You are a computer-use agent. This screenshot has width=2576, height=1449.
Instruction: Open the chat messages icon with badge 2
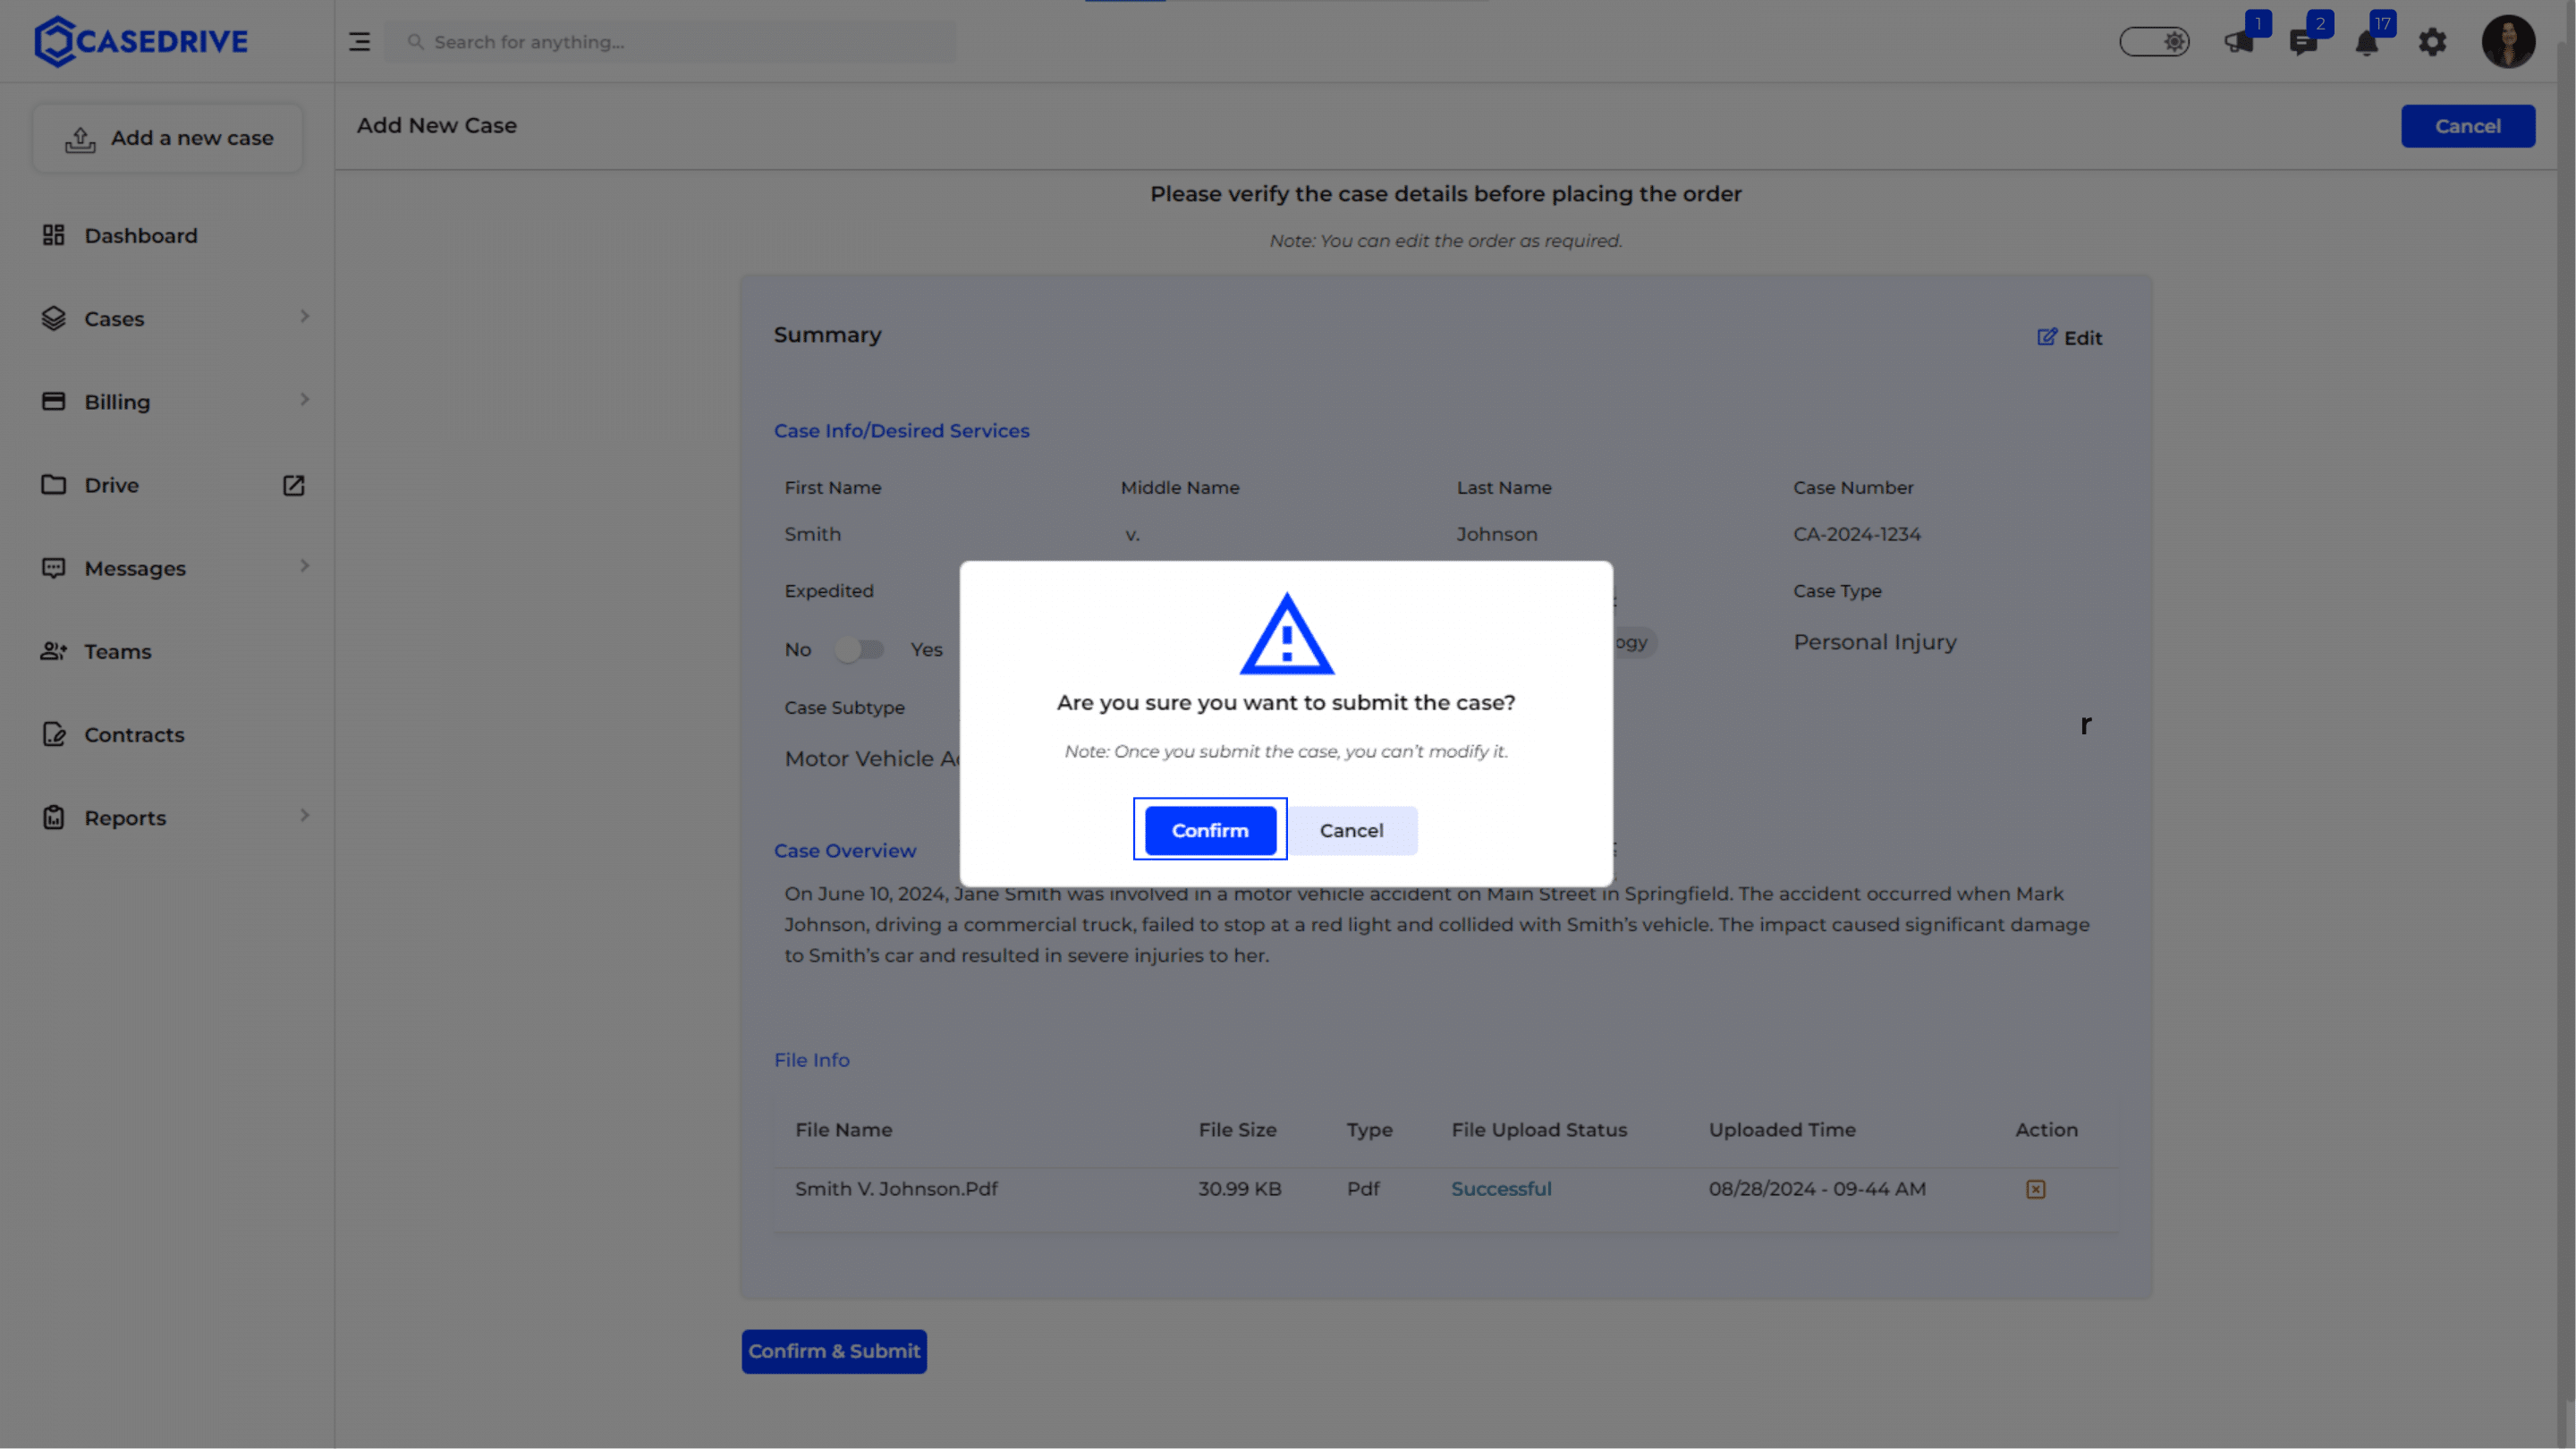2302,43
